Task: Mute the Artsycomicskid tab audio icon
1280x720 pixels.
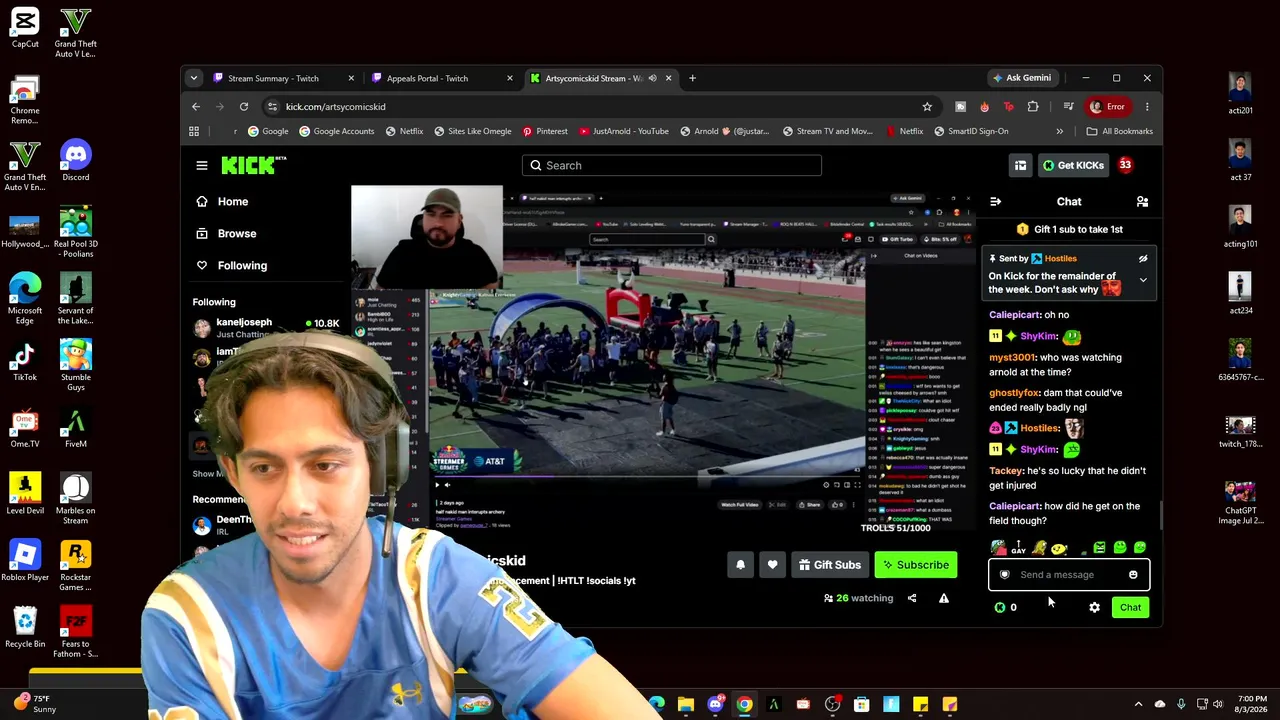Action: [x=652, y=78]
